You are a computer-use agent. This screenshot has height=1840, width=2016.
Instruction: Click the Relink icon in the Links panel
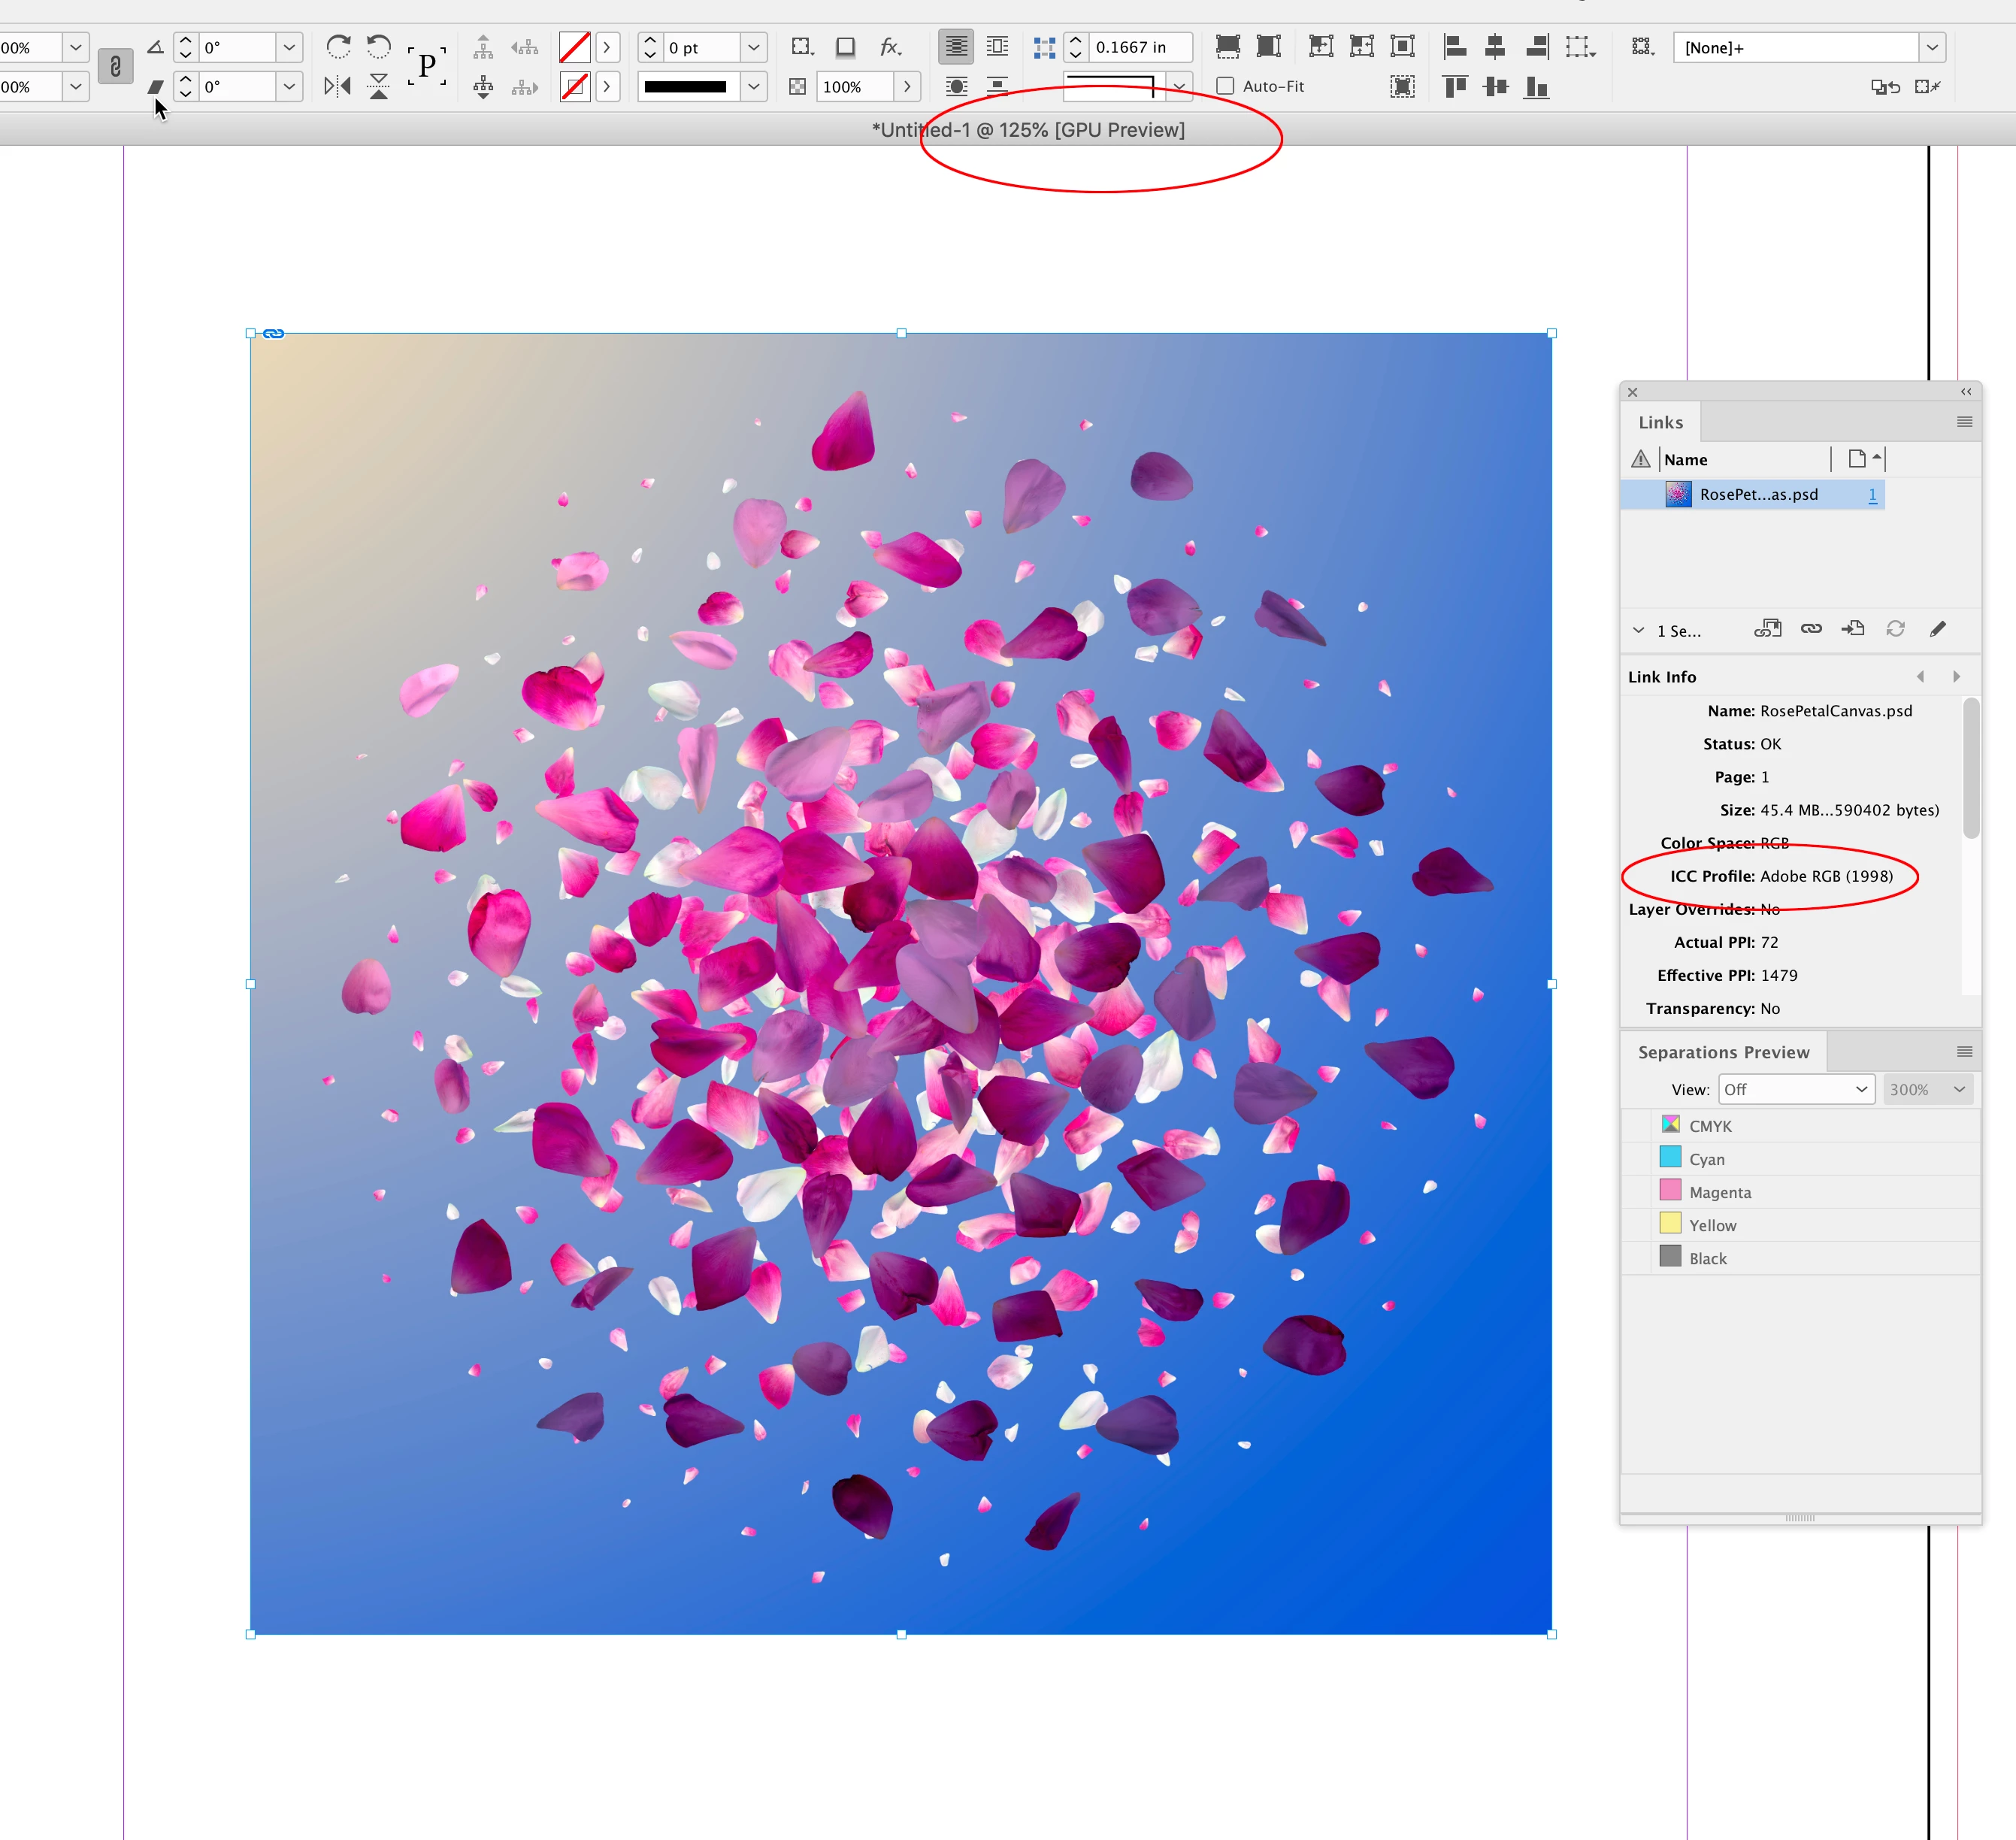point(1811,629)
